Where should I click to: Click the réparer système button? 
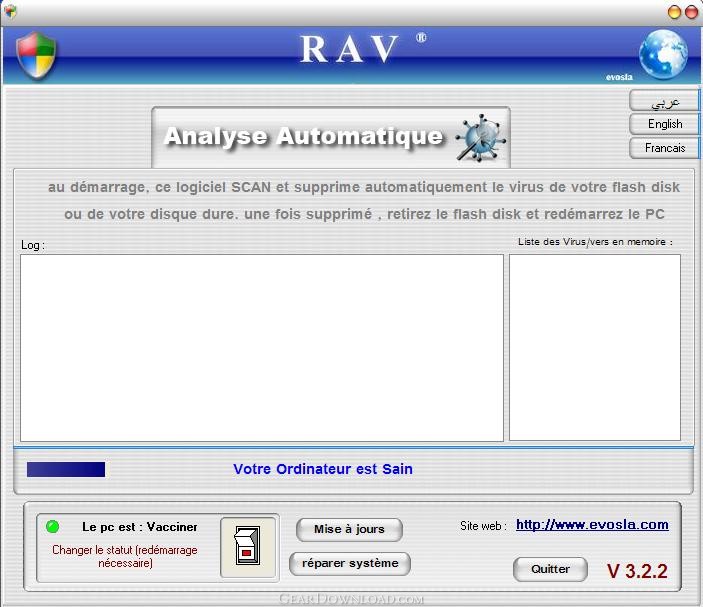(x=350, y=564)
